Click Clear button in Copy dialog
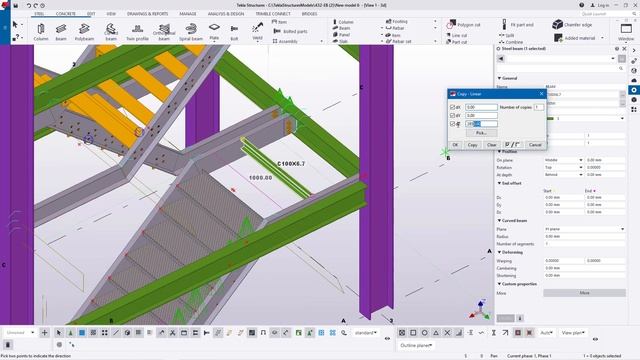This screenshot has width=640, height=360. (x=491, y=145)
